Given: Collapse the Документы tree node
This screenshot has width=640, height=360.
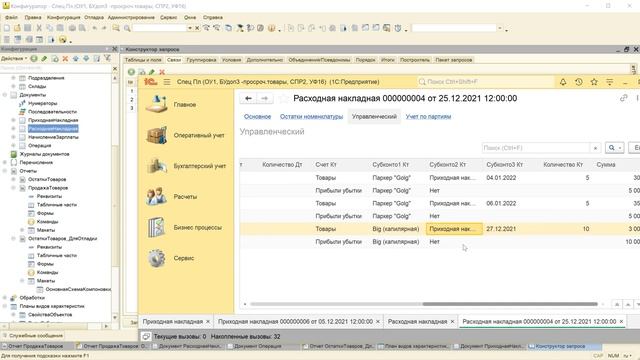Looking at the screenshot, I should (5, 95).
